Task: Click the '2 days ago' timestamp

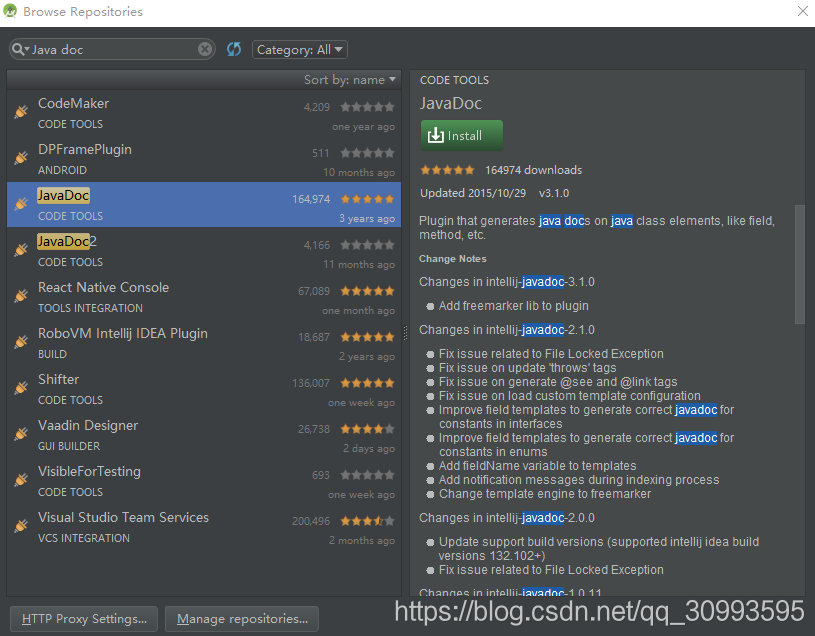Action: pyautogui.click(x=369, y=448)
